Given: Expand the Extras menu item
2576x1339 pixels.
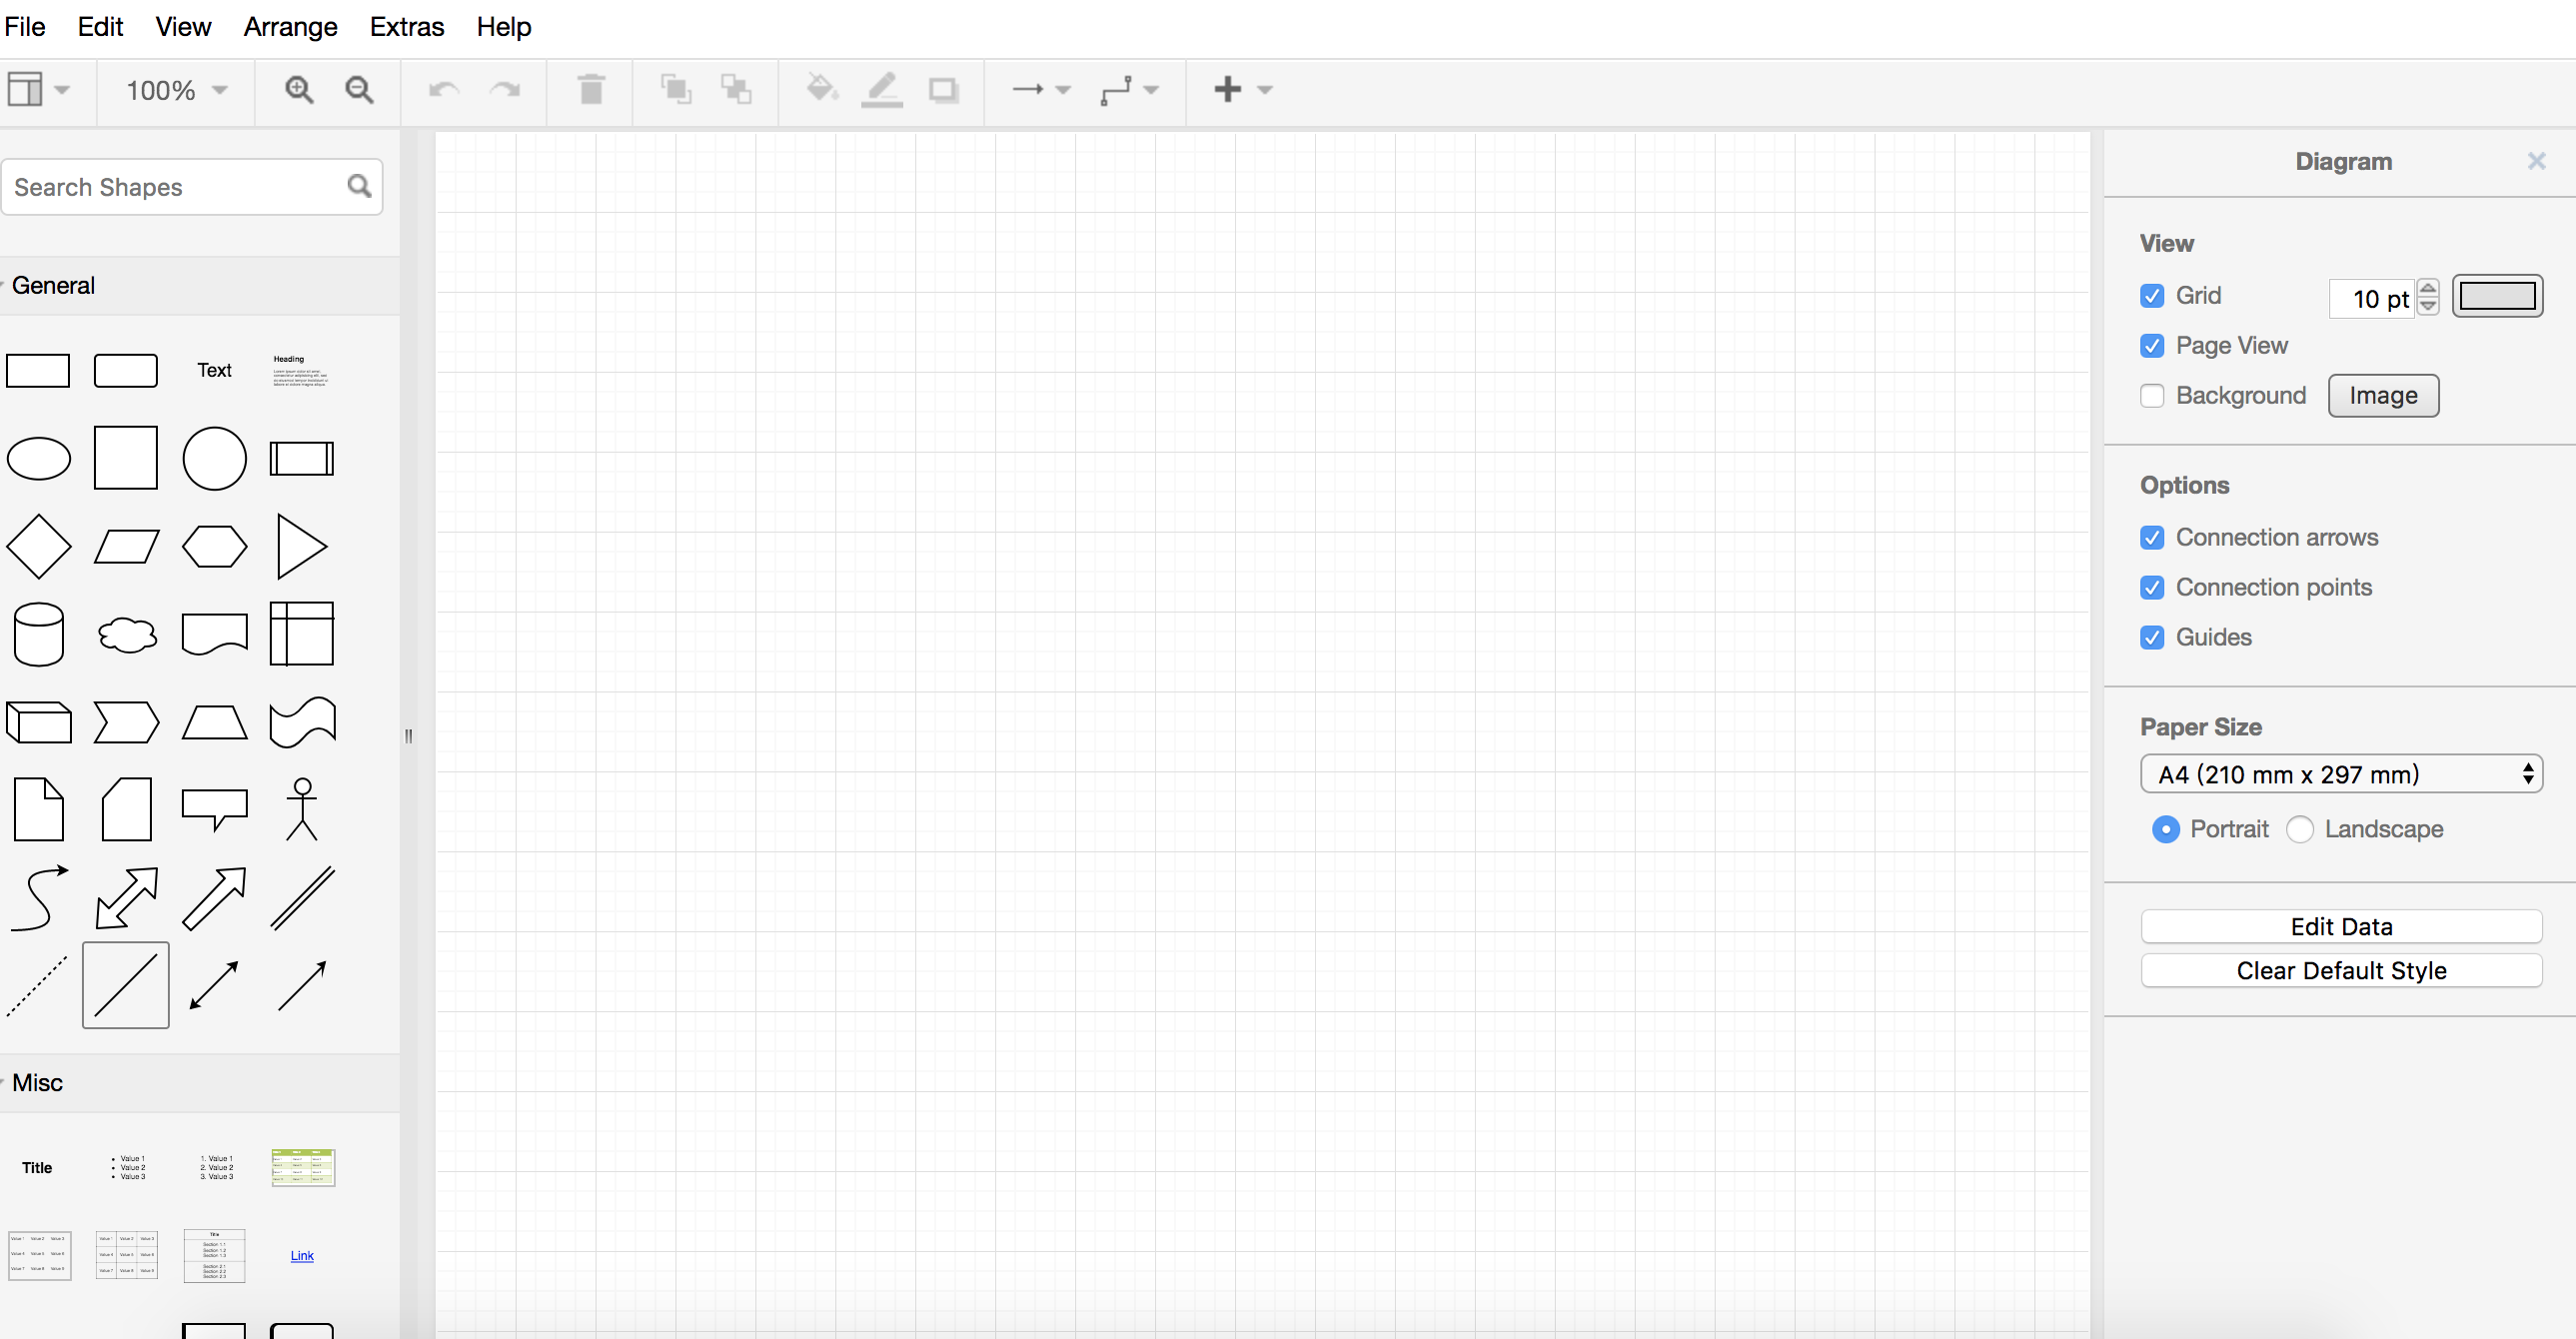Looking at the screenshot, I should (x=408, y=26).
